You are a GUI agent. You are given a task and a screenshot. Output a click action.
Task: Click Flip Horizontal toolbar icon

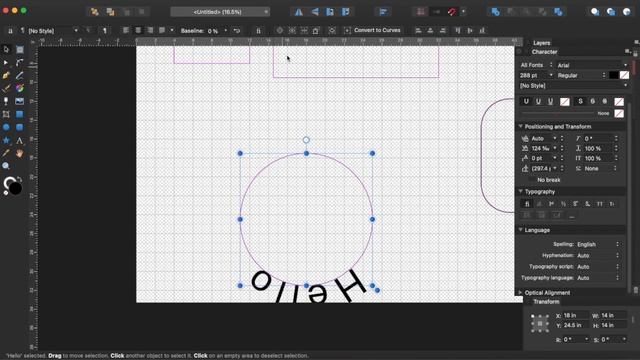299,12
